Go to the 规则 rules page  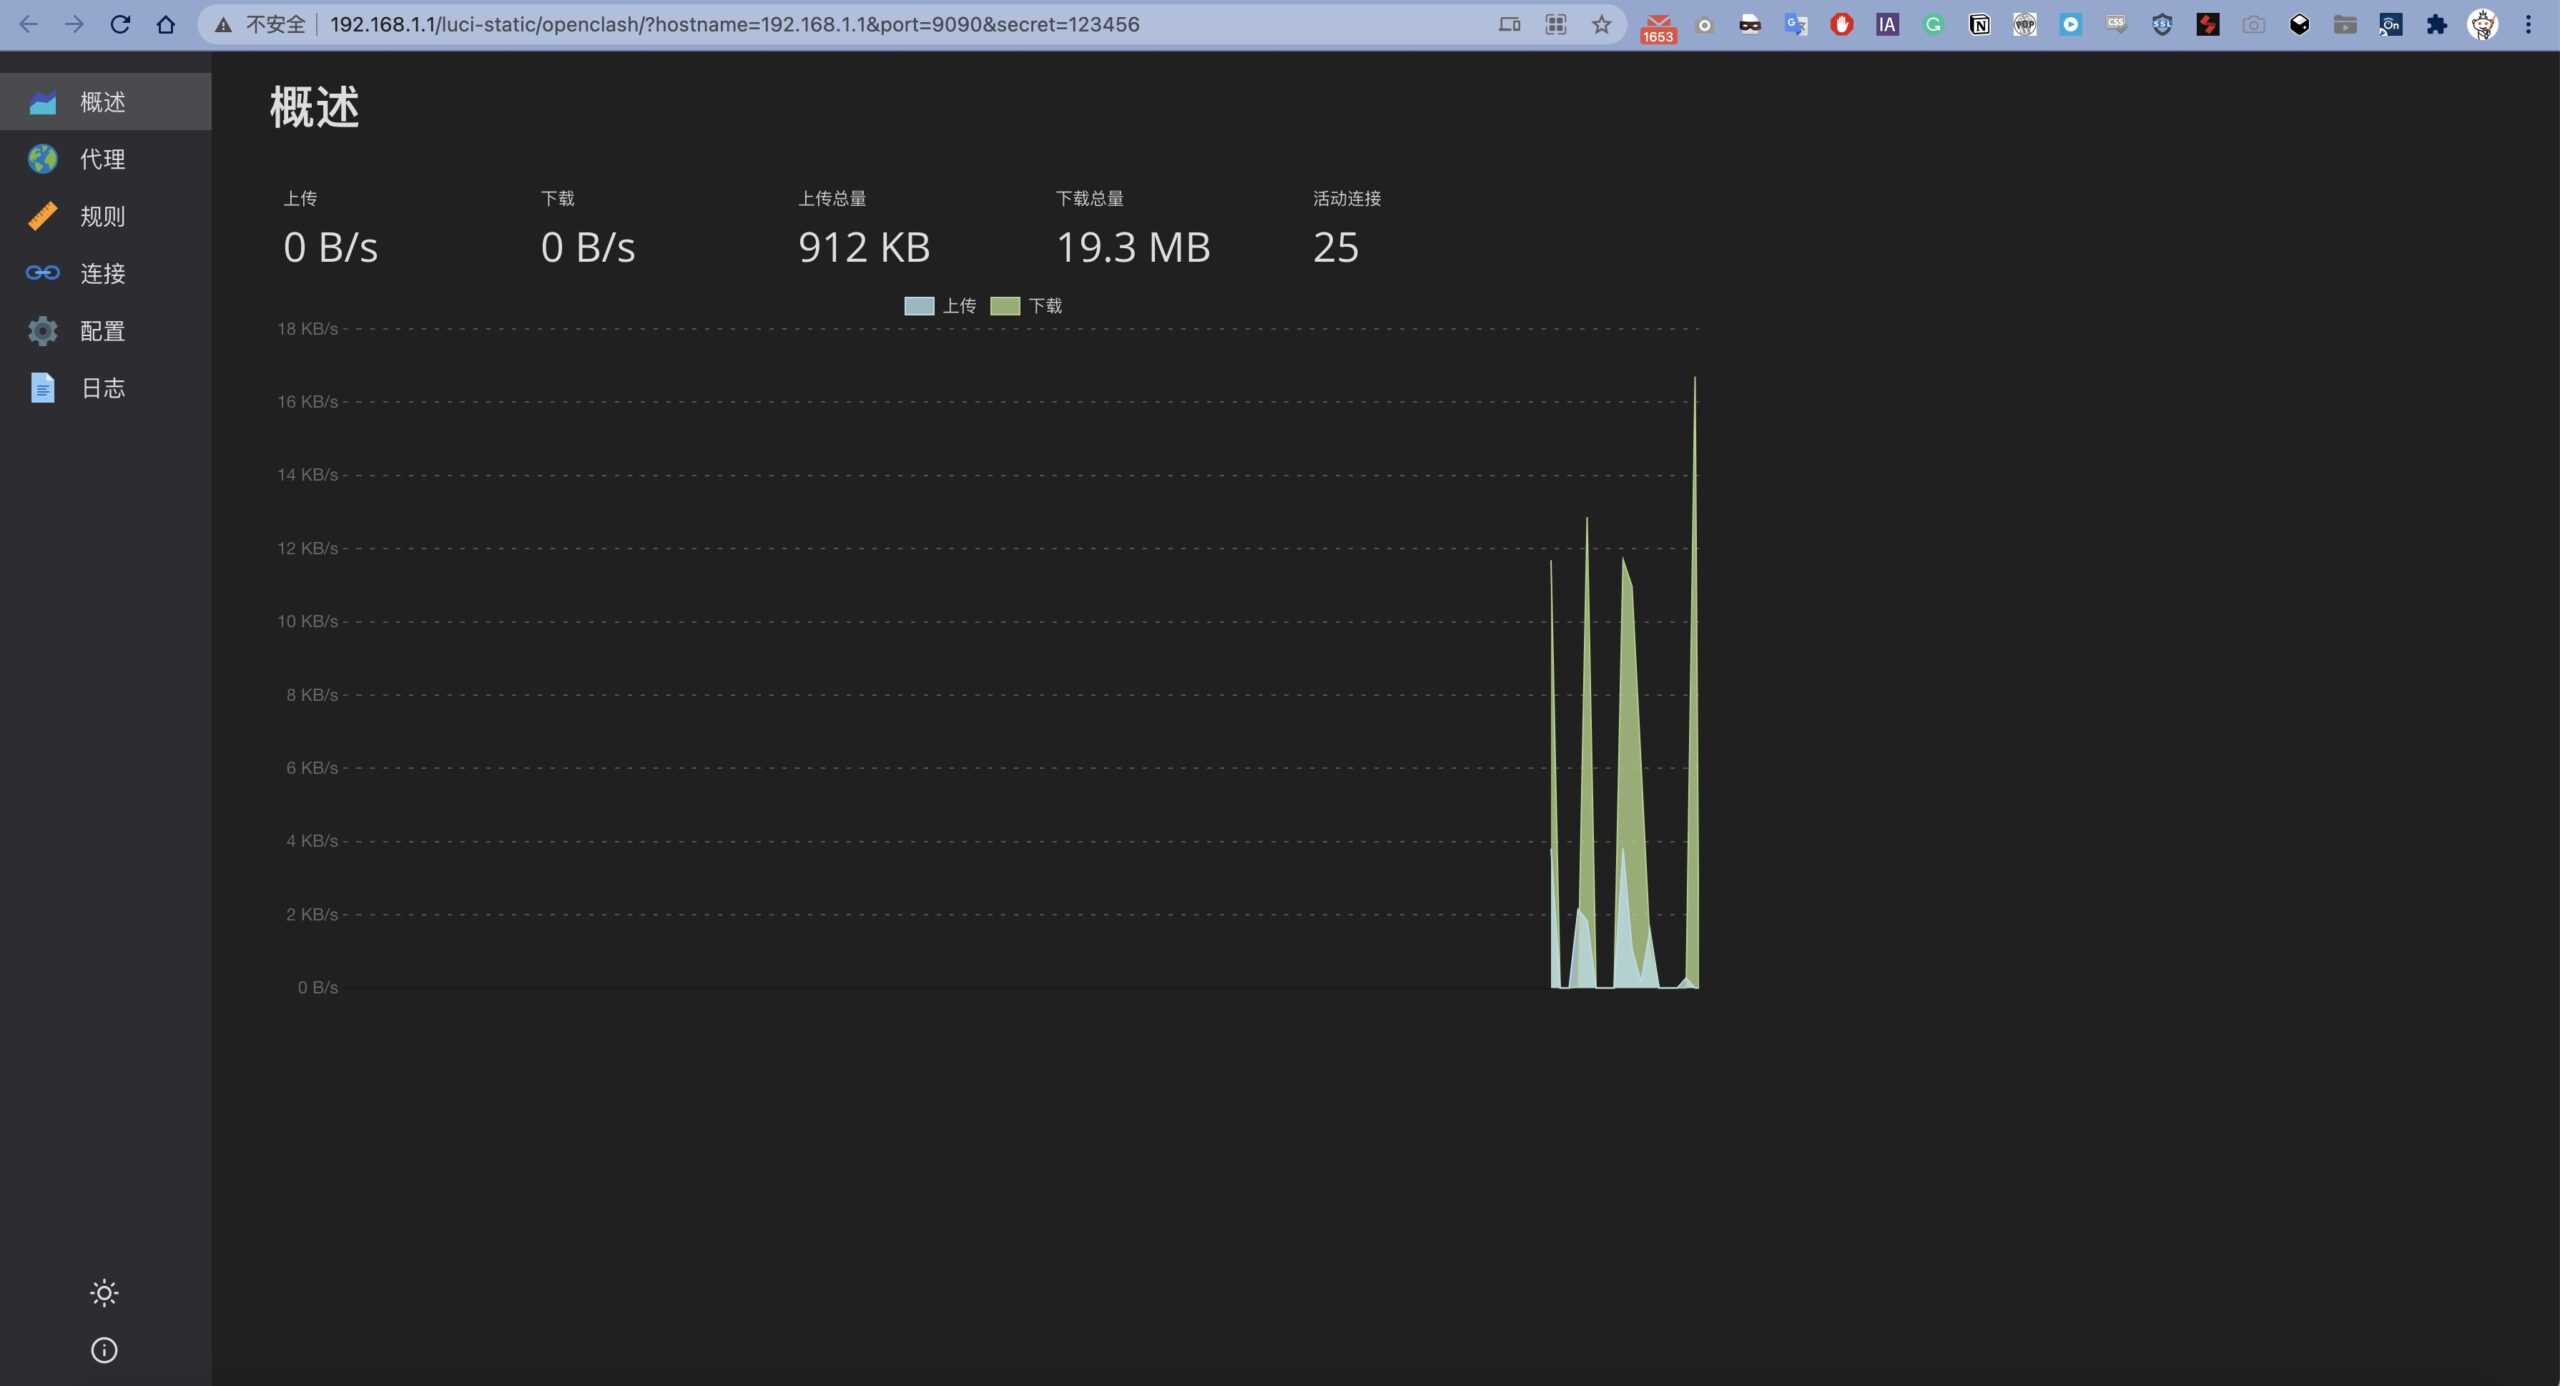[103, 216]
